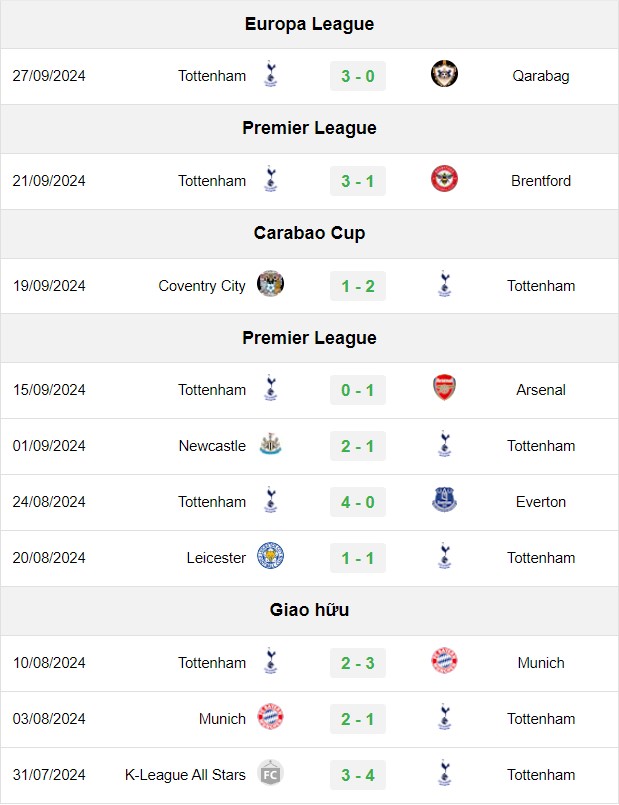Open the 3 - 4 K-League match score
This screenshot has width=619, height=805.
(358, 775)
